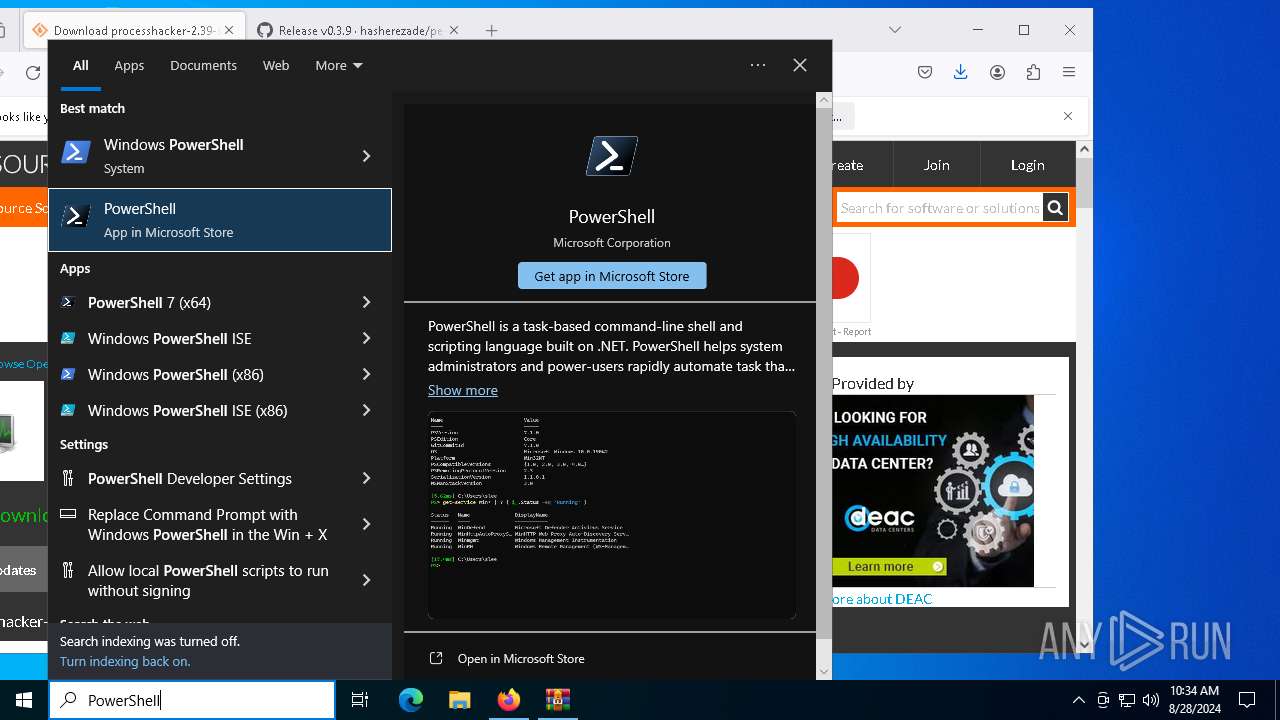1280x720 pixels.
Task: Switch to Firefox in taskbar
Action: coord(508,700)
